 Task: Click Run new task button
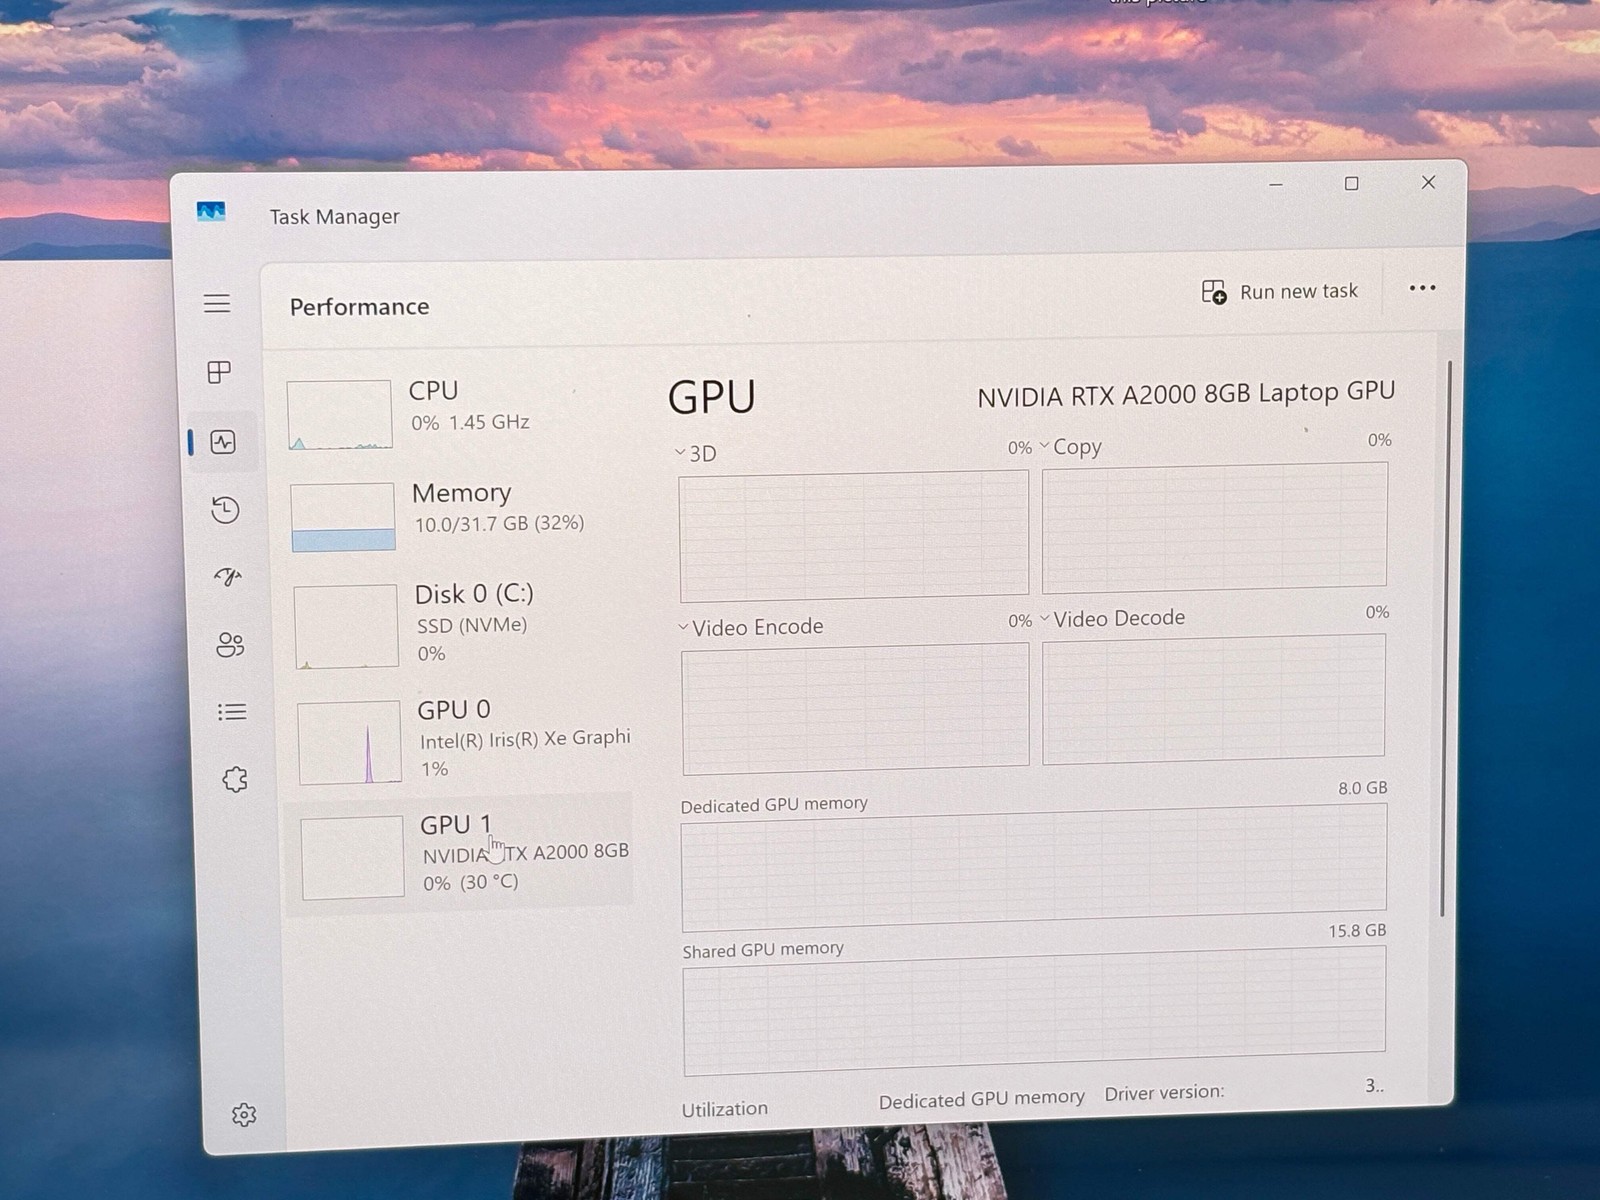pyautogui.click(x=1280, y=292)
